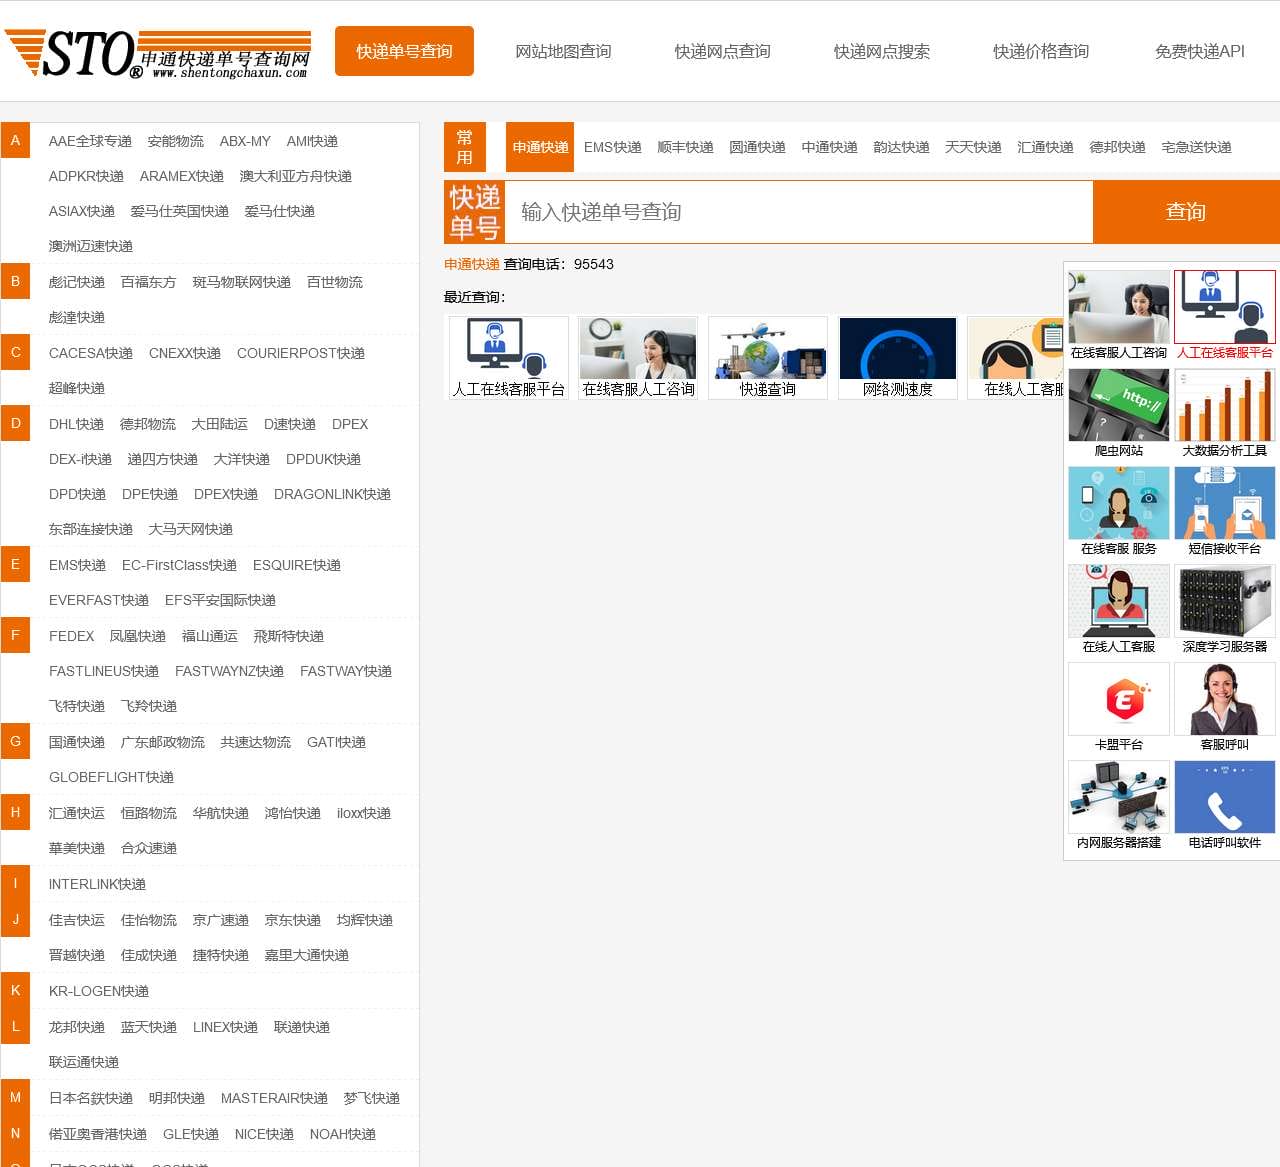Open 快递价格查询 navigation item
1280x1167 pixels.
click(1041, 51)
